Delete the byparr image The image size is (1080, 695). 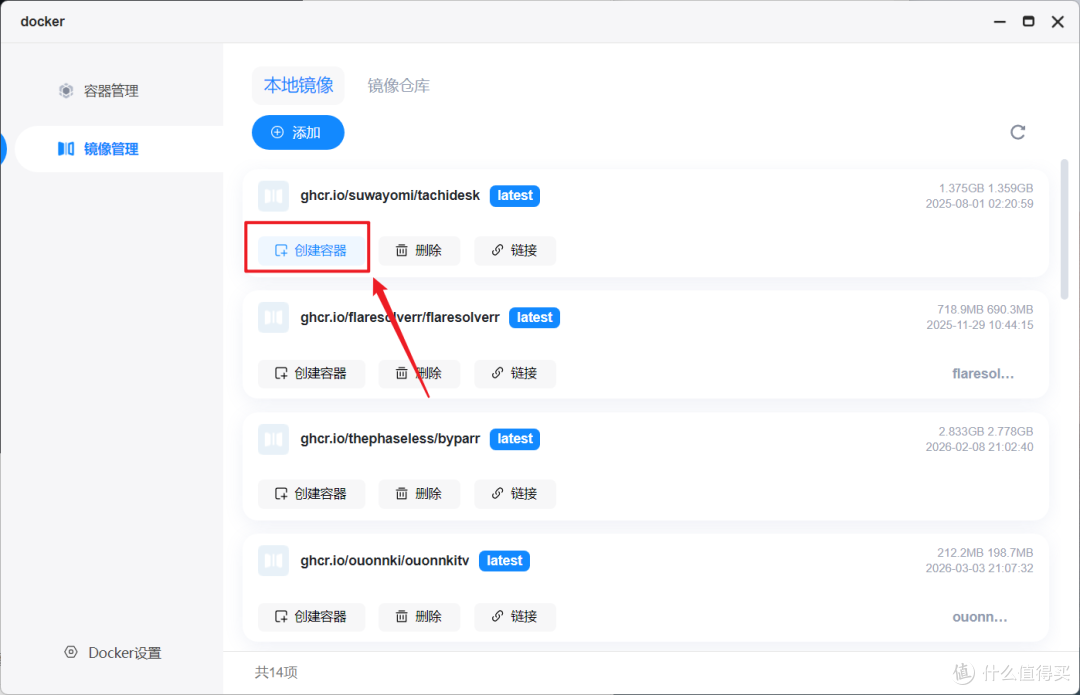coord(419,494)
